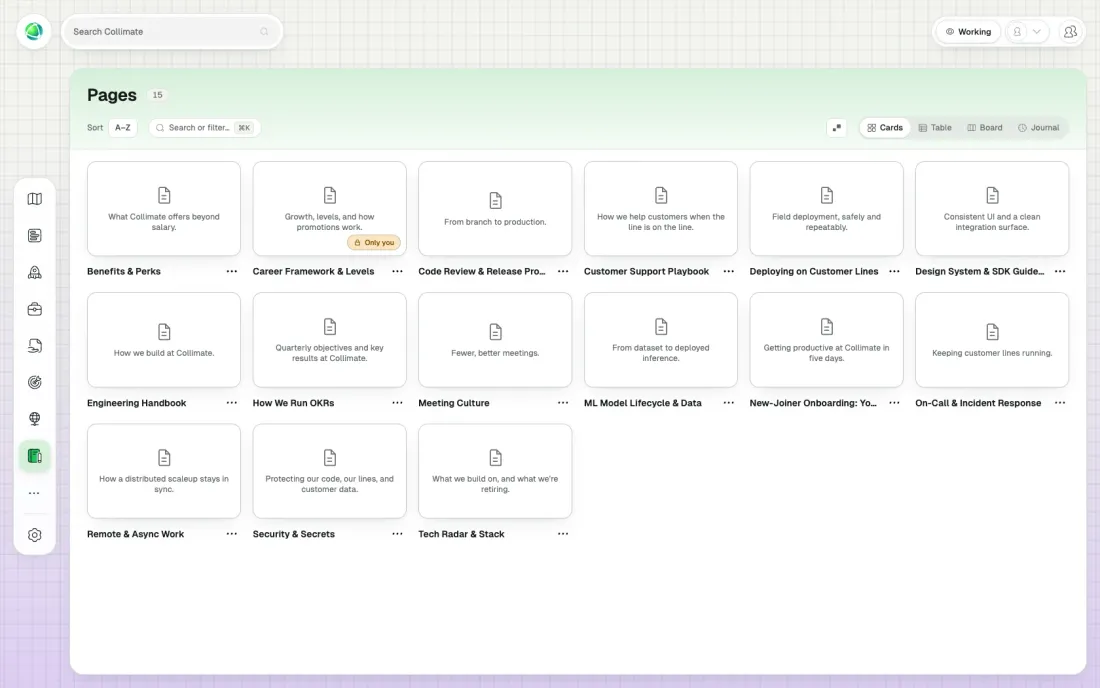Open the Career Framework & Levels card
Screen dimensions: 1100x688
[x=329, y=209]
